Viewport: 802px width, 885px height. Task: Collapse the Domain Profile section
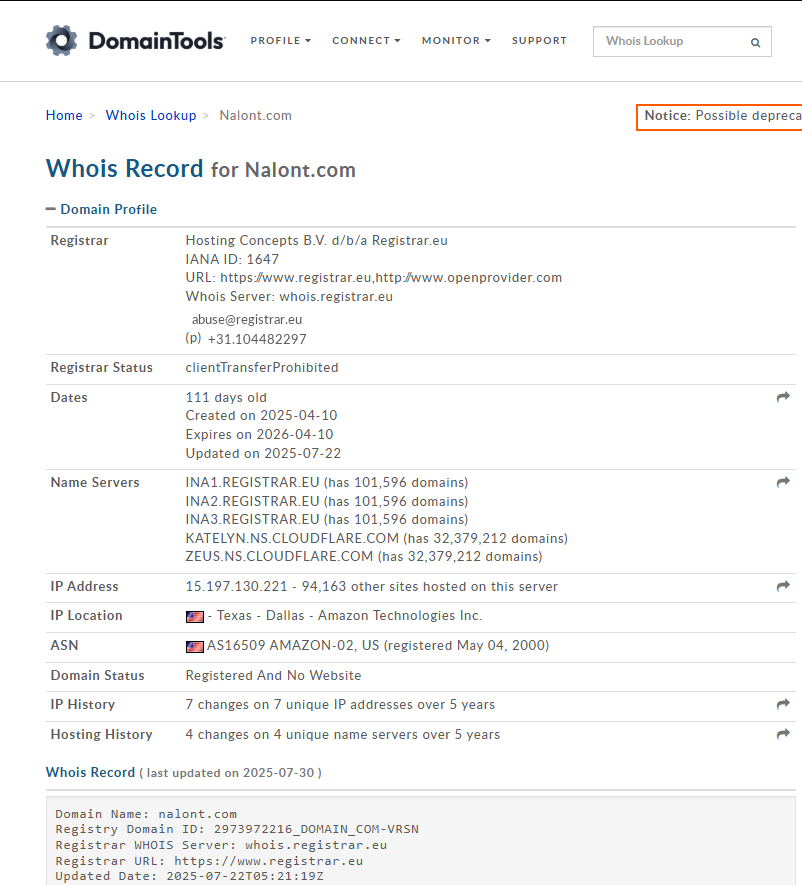coord(101,209)
